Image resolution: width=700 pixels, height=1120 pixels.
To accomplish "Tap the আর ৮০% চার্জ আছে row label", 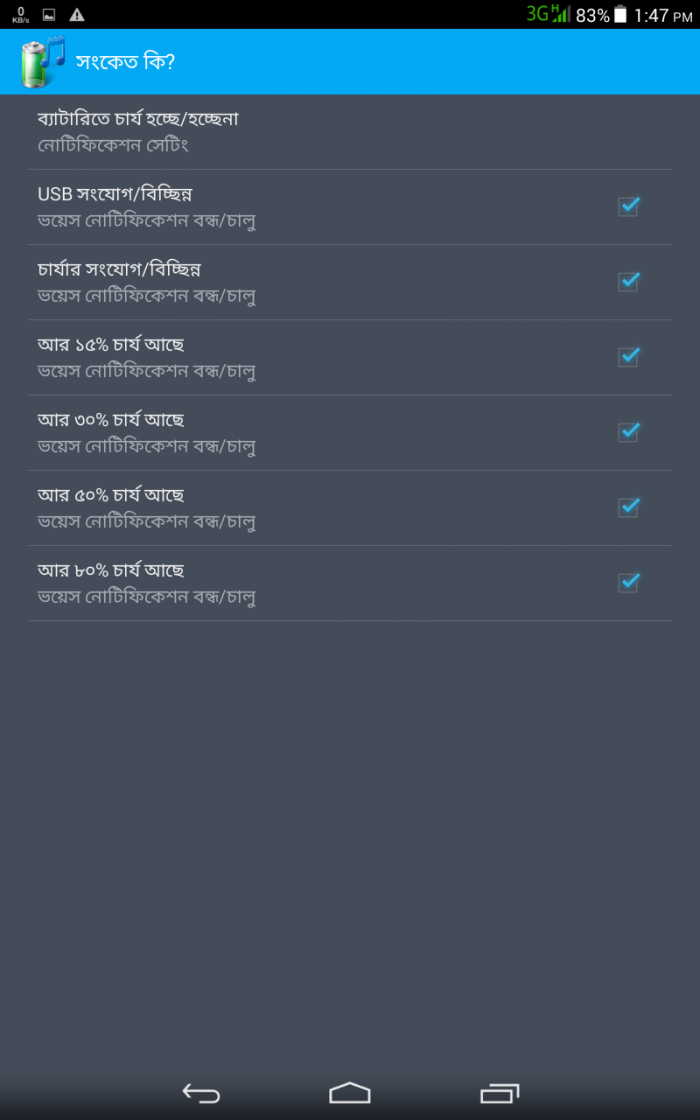I will coord(111,570).
